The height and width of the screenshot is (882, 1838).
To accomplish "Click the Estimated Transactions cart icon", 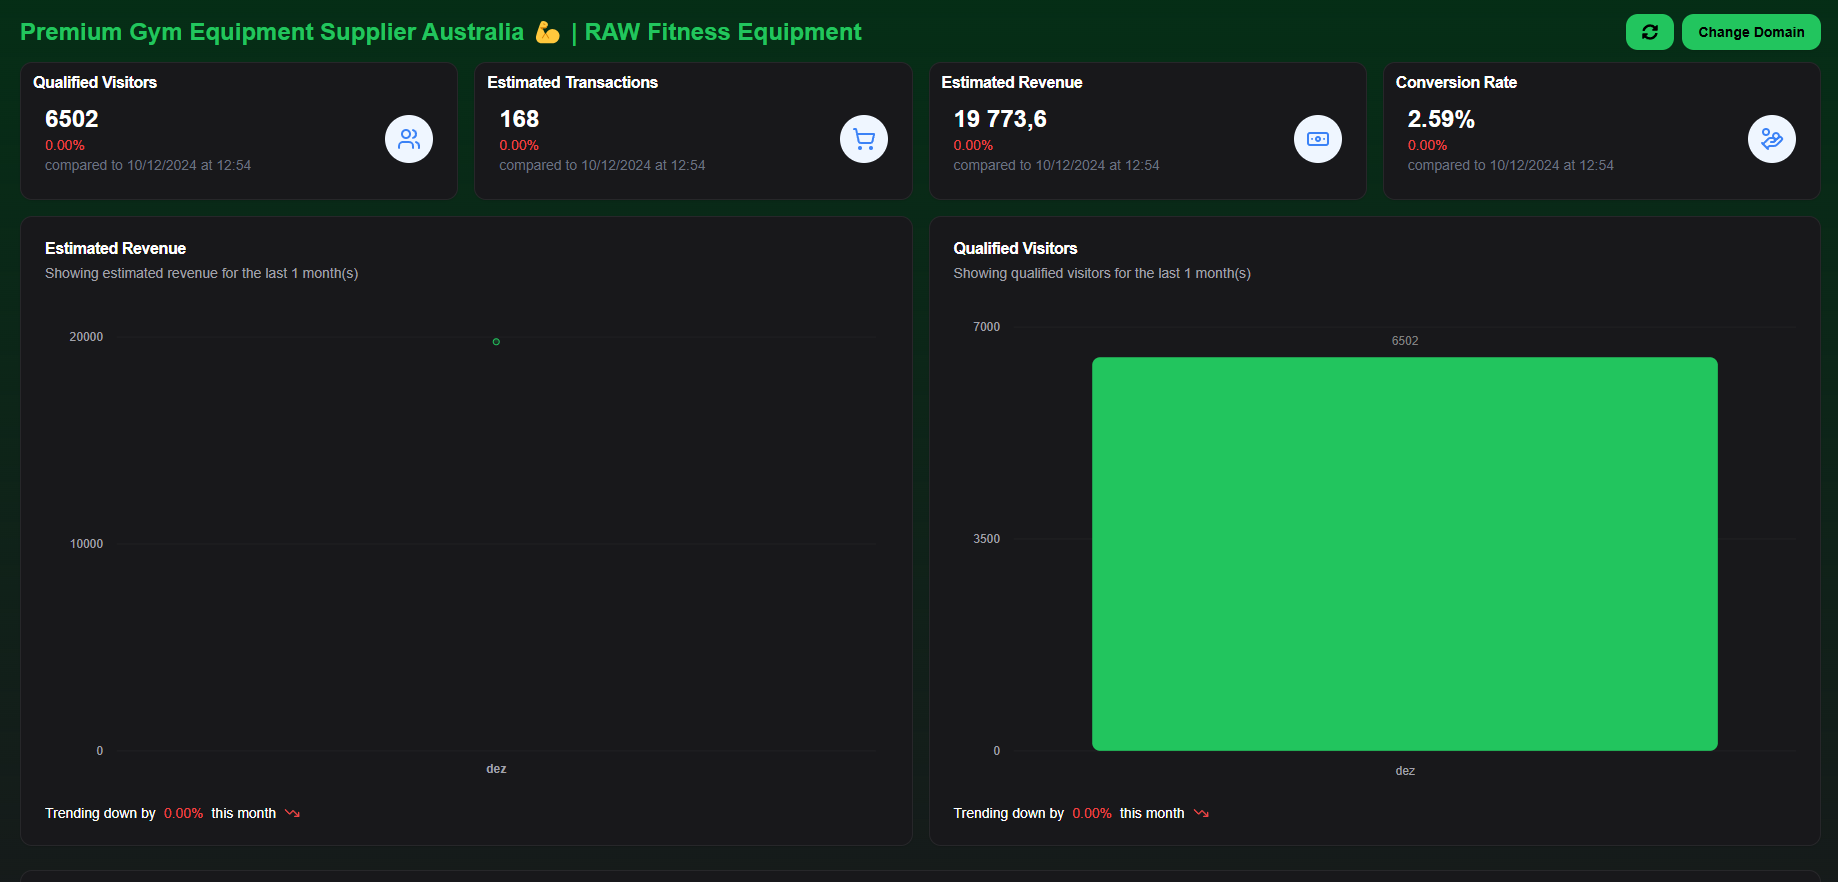I will tap(864, 139).
